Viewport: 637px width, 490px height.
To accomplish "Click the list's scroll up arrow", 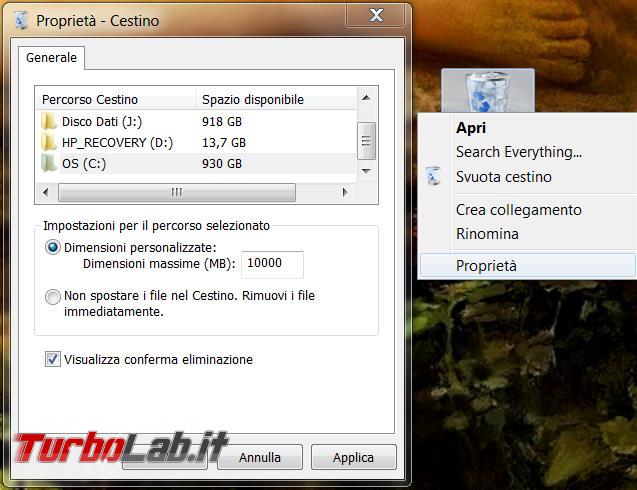I will click(366, 98).
